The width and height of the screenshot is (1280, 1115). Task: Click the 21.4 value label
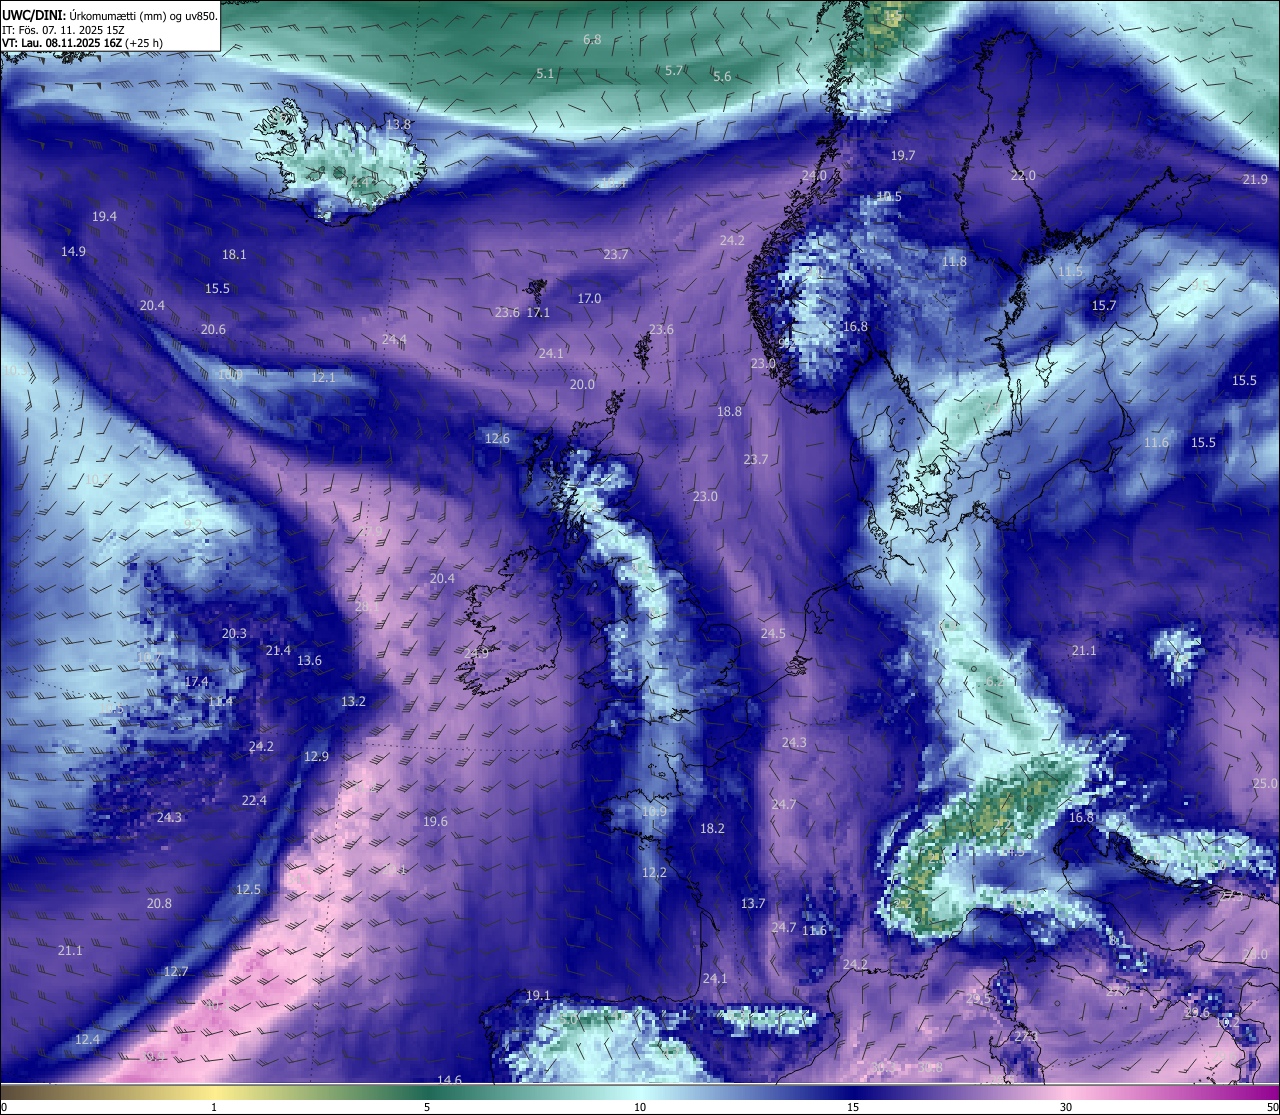278,651
